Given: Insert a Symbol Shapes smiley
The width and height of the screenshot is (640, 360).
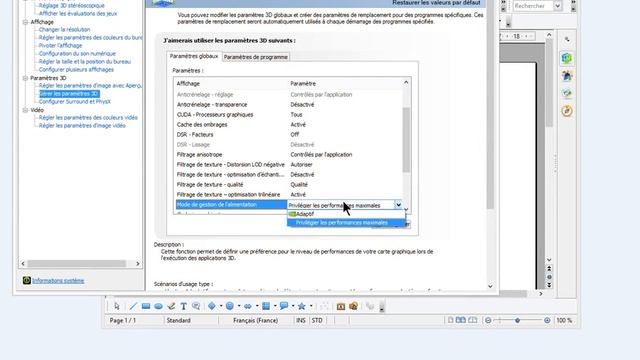Looking at the screenshot, I should pos(230,306).
